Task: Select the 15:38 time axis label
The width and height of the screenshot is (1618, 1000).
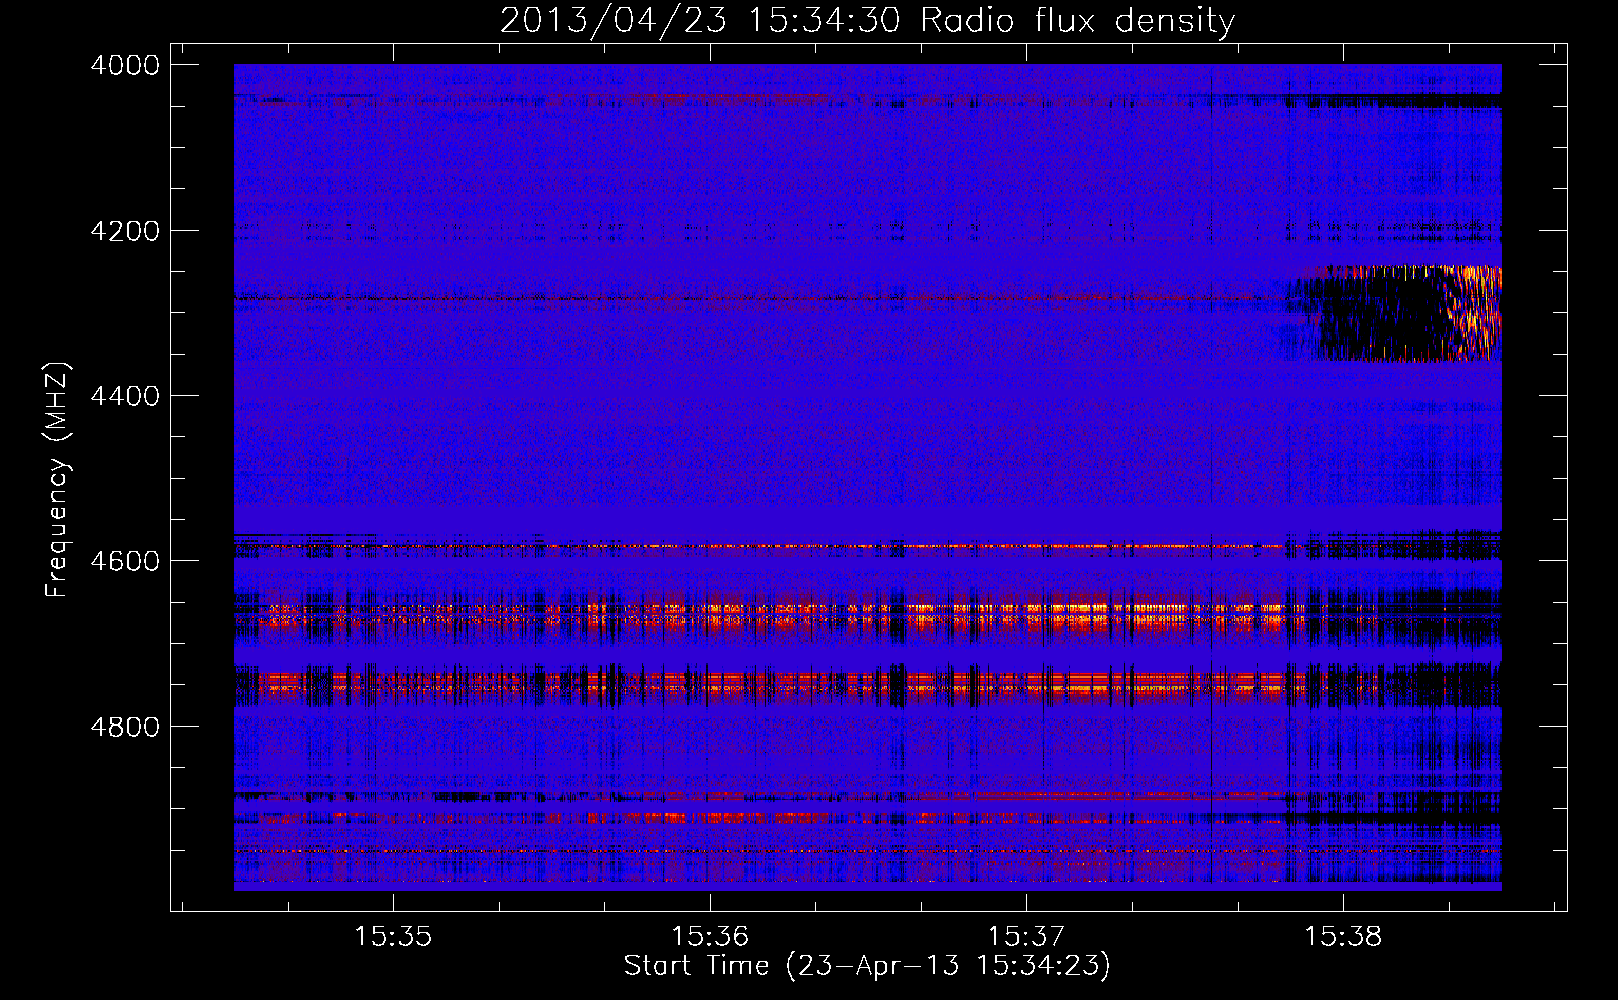Action: pyautogui.click(x=1343, y=936)
